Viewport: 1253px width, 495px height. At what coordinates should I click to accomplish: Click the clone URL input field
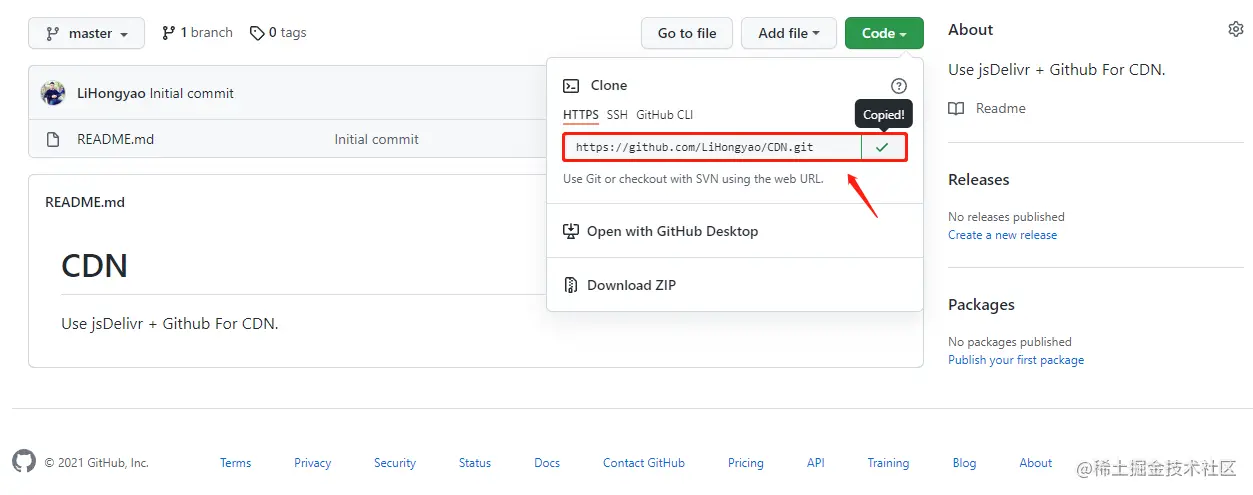[712, 147]
